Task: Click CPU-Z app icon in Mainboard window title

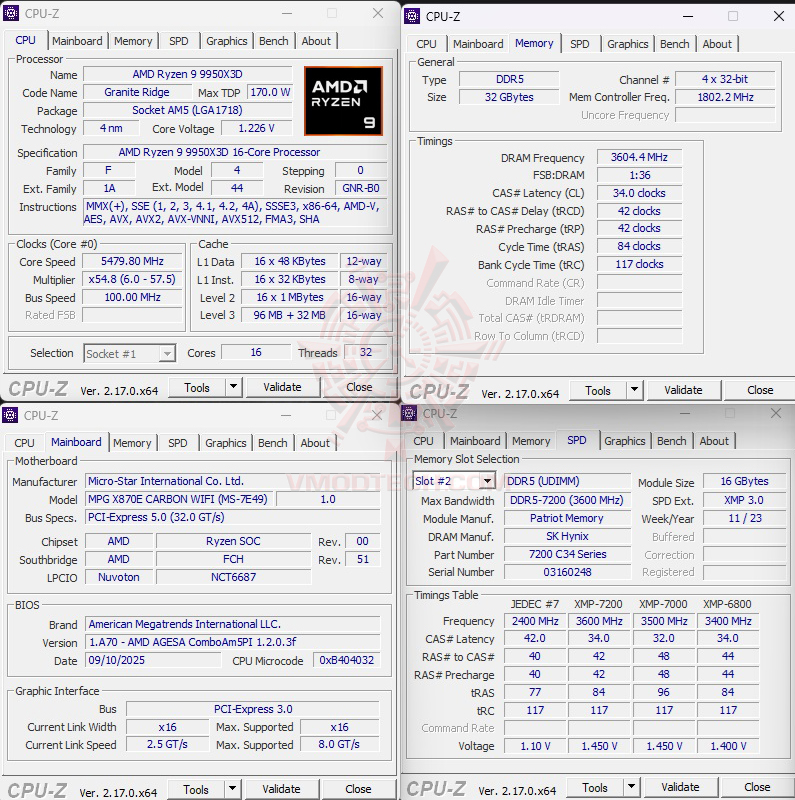Action: tap(10, 415)
